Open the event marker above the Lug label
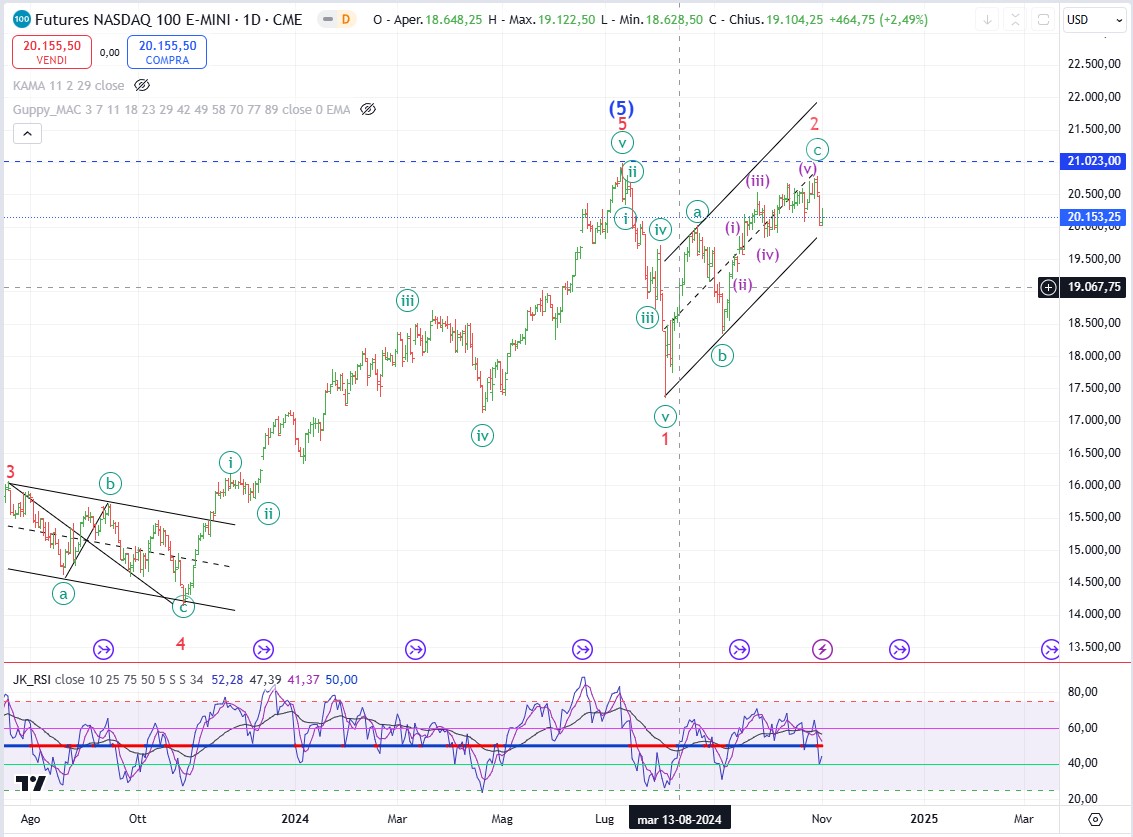Image resolution: width=1133 pixels, height=837 pixels. click(582, 649)
